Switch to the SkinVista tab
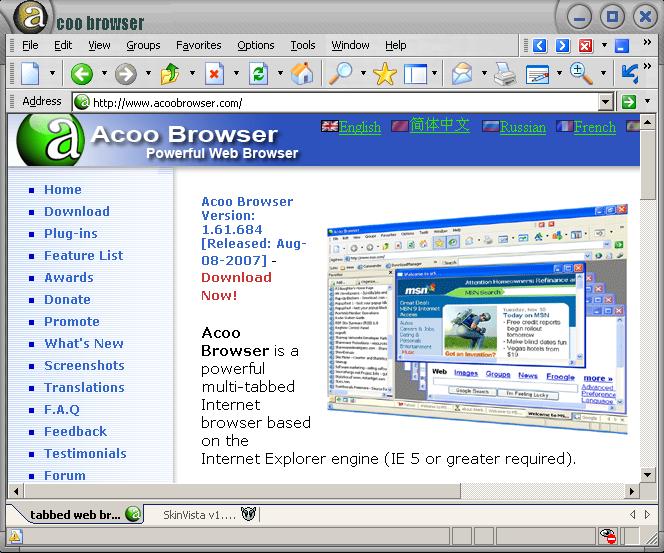664x553 pixels. point(199,515)
